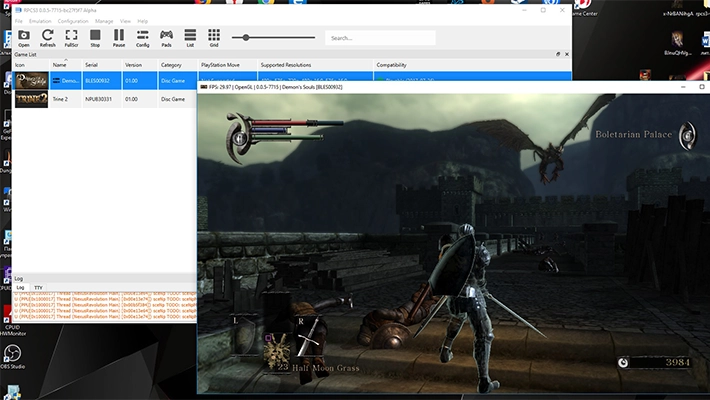Image resolution: width=710 pixels, height=400 pixels.
Task: Click the right-hand sword weapon slot
Action: pos(308,337)
